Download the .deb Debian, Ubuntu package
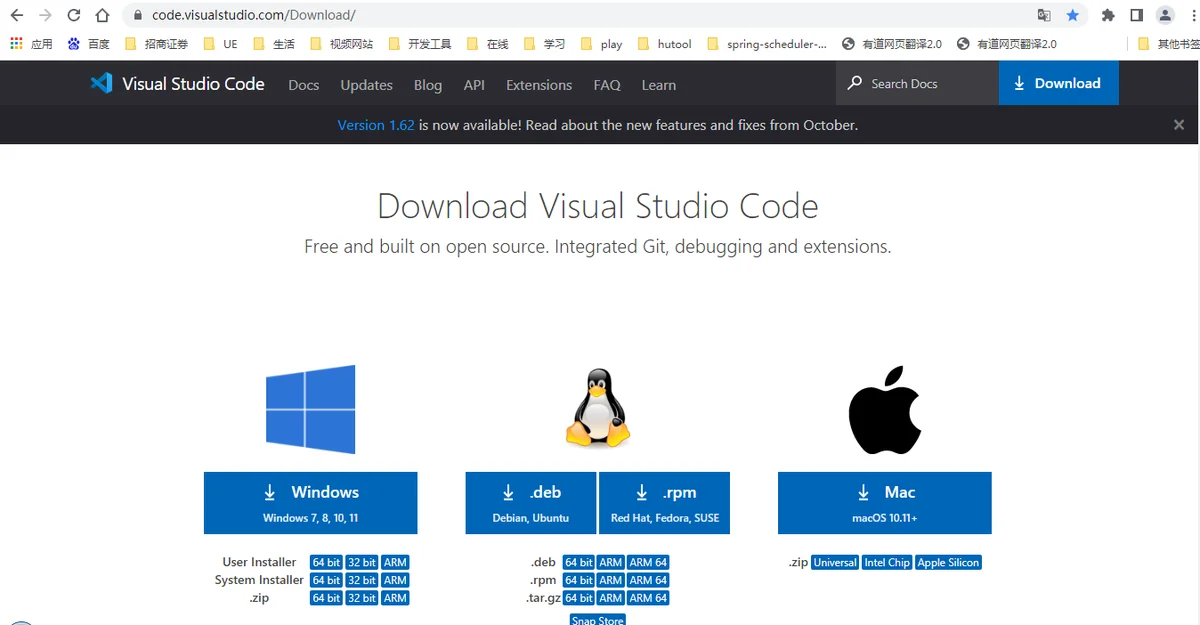The height and width of the screenshot is (625, 1200). [x=531, y=503]
